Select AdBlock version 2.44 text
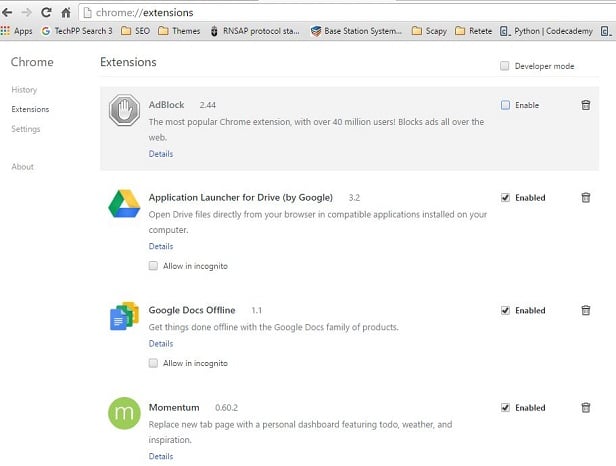 coord(207,105)
